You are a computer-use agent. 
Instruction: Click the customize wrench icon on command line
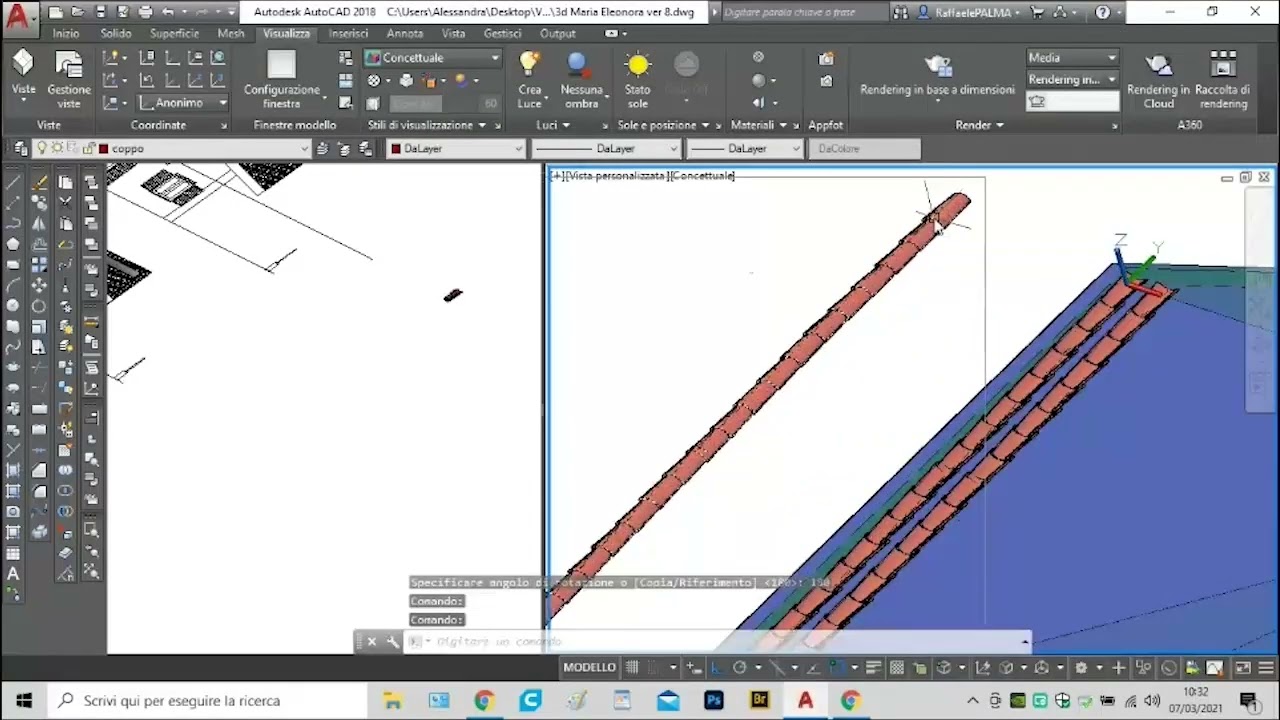pyautogui.click(x=392, y=642)
